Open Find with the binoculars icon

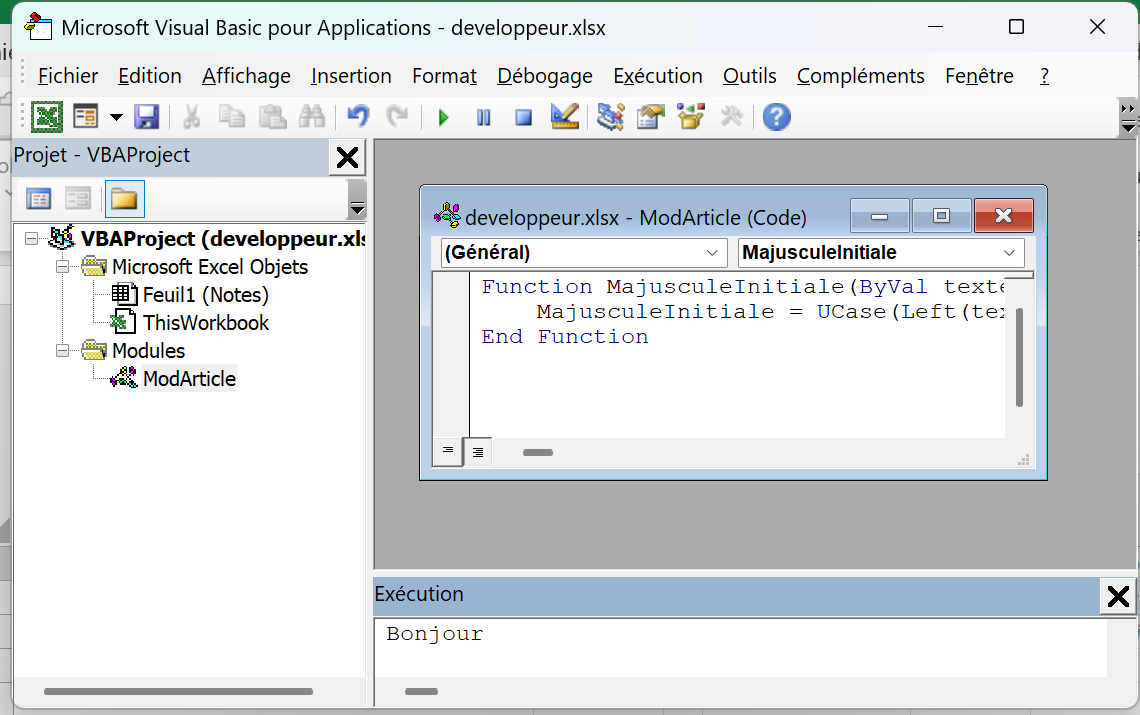tap(312, 117)
